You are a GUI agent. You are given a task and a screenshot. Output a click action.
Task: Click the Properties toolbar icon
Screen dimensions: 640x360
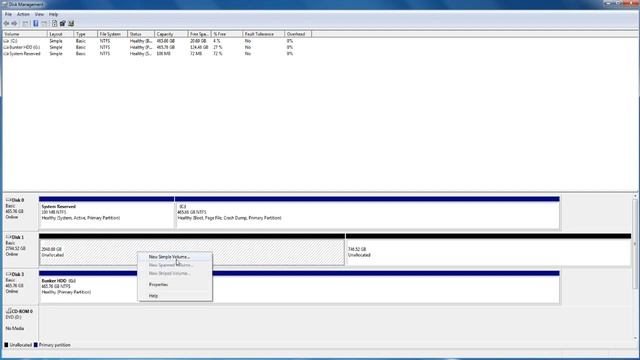[63, 24]
